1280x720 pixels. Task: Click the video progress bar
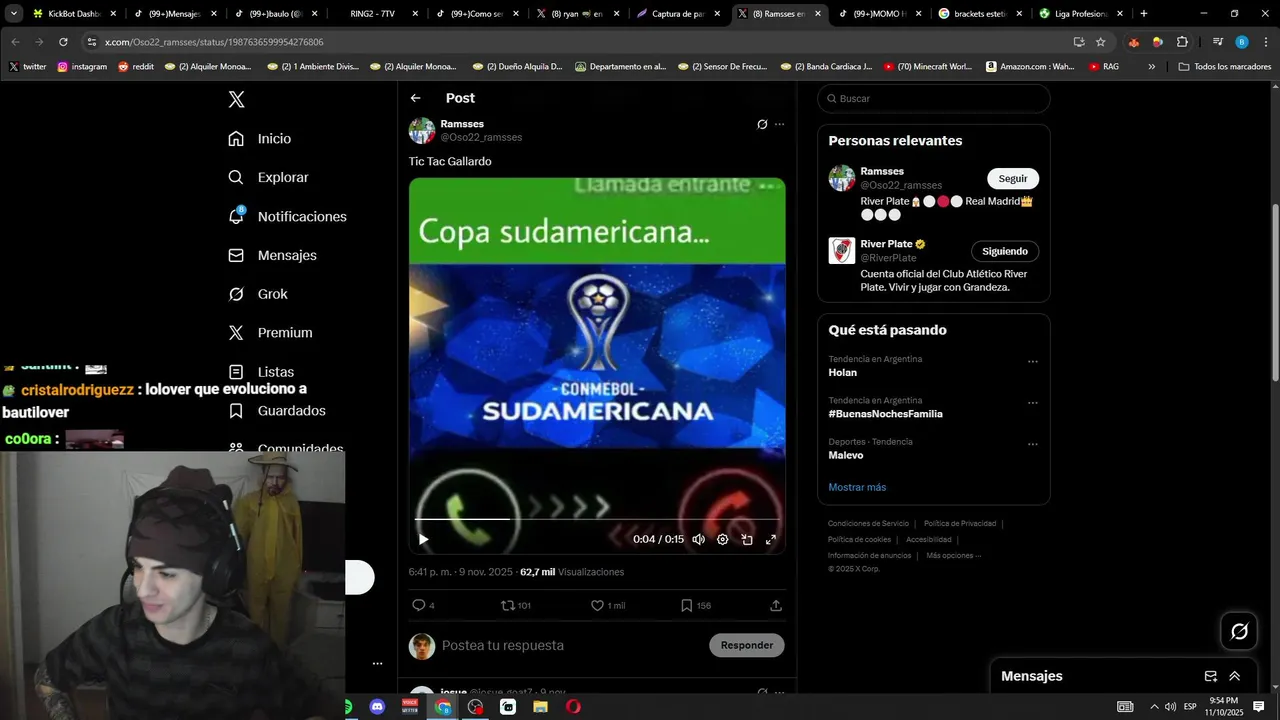coord(597,519)
